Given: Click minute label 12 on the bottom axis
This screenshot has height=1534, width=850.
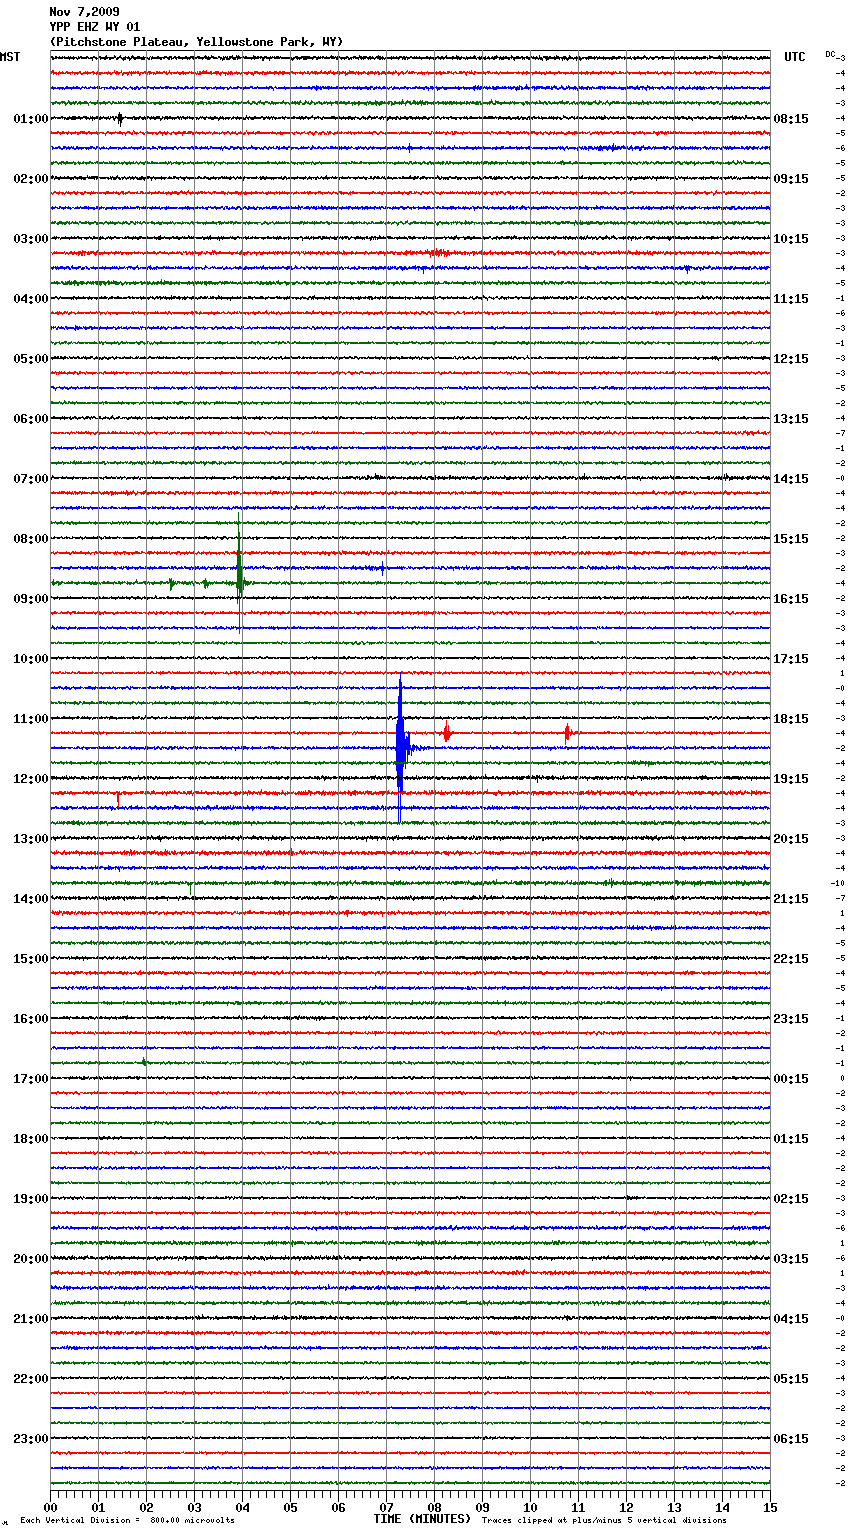Looking at the screenshot, I should pyautogui.click(x=626, y=1507).
